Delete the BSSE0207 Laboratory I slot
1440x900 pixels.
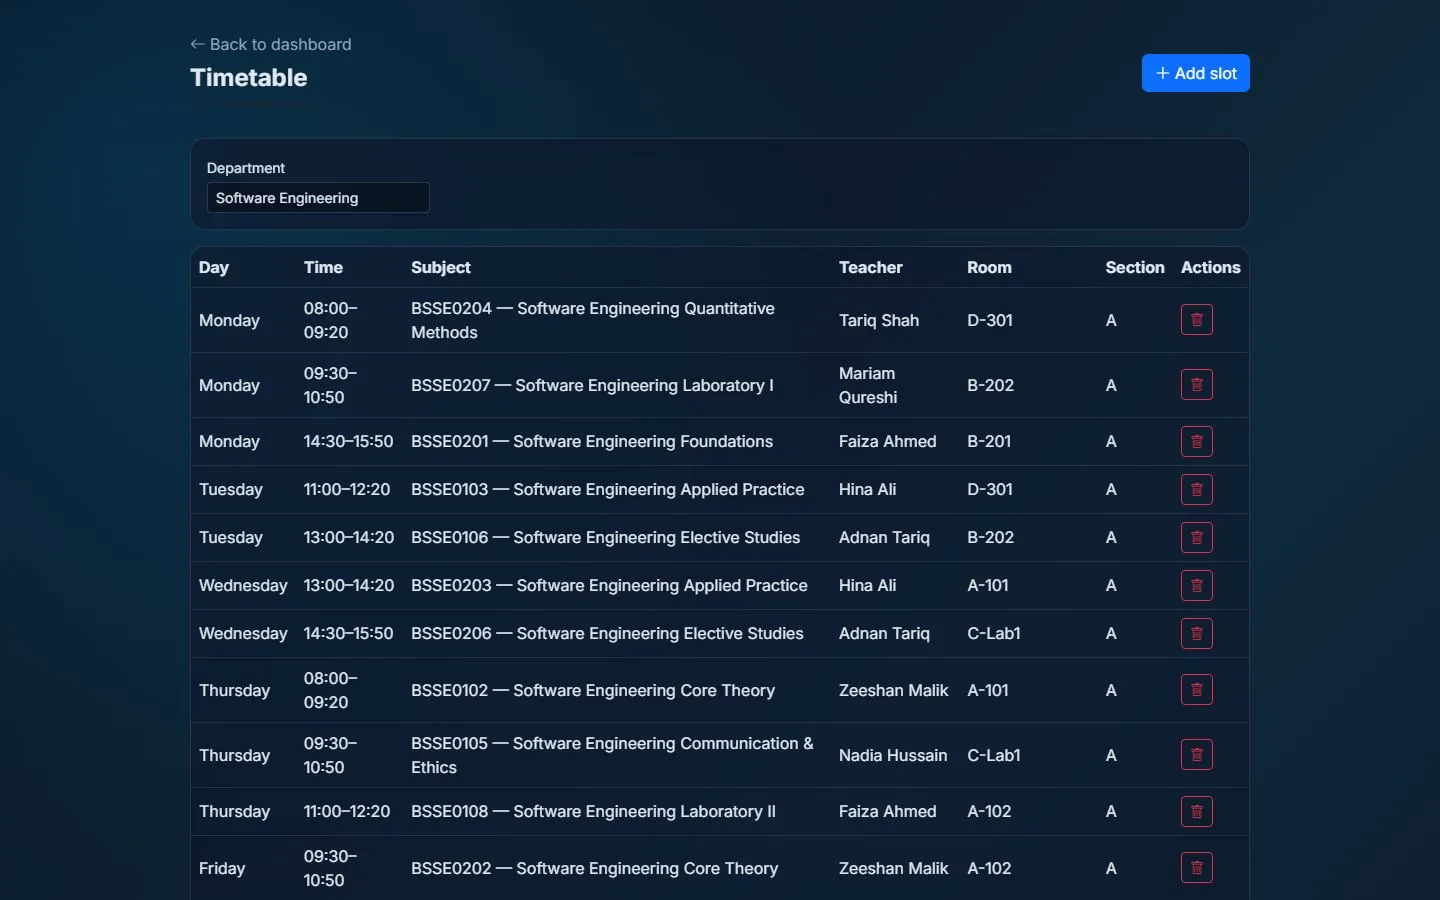1196,385
